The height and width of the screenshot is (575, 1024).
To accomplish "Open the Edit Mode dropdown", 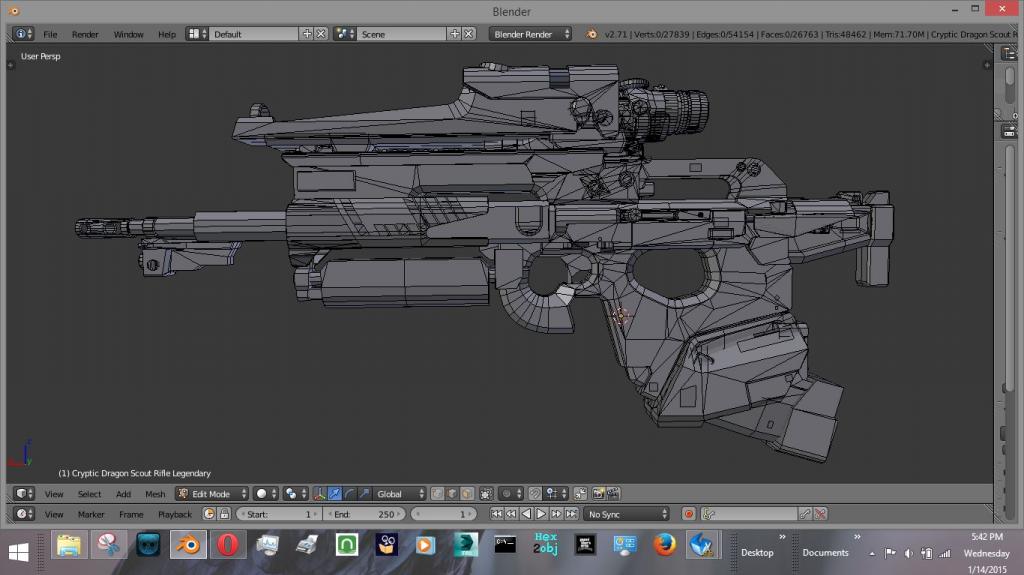I will click(x=211, y=494).
